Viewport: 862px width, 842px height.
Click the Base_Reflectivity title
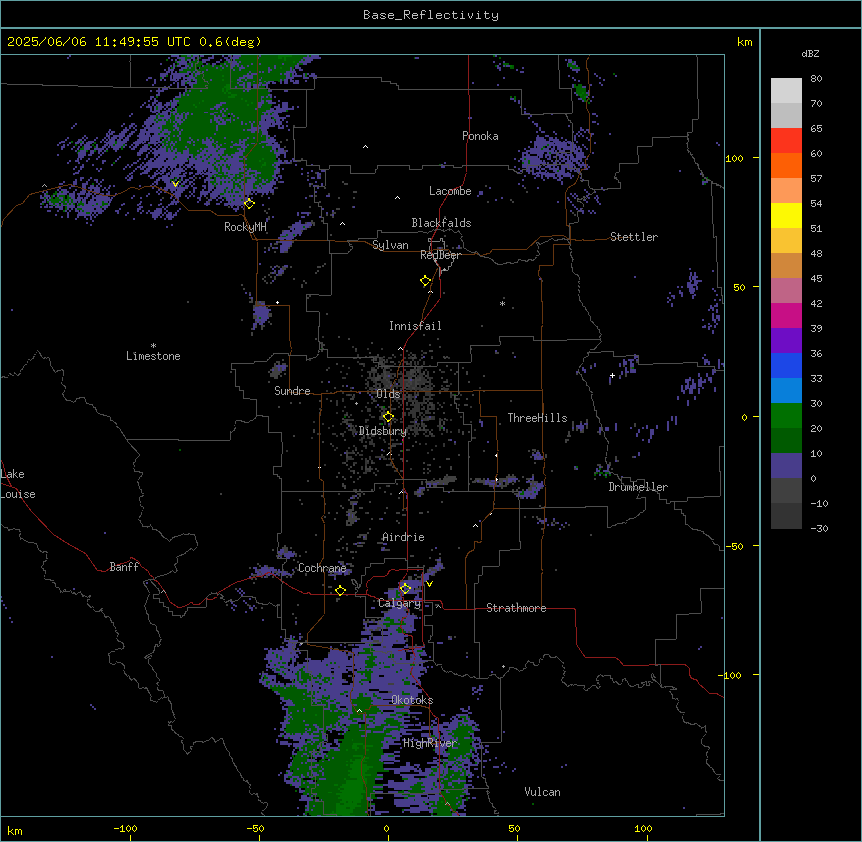coord(431,15)
